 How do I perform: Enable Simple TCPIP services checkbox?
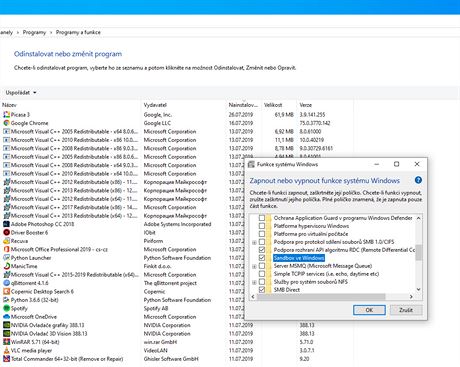pos(262,274)
